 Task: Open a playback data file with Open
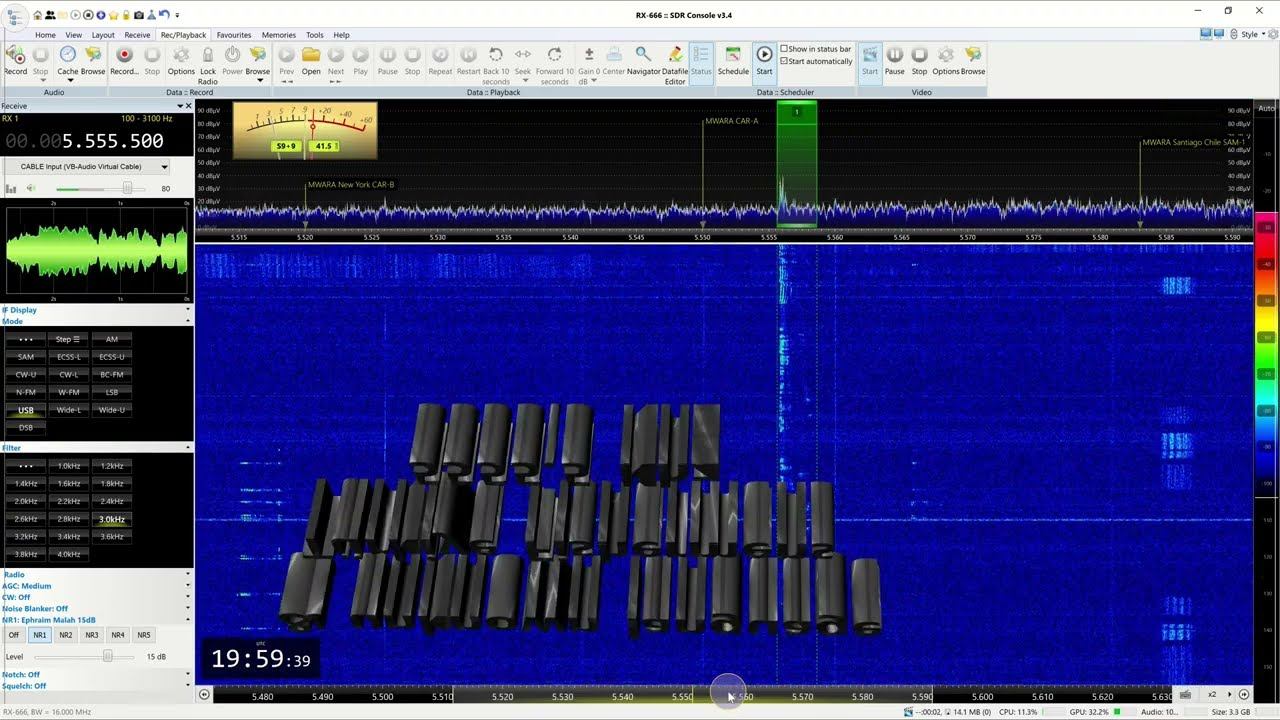[x=311, y=60]
